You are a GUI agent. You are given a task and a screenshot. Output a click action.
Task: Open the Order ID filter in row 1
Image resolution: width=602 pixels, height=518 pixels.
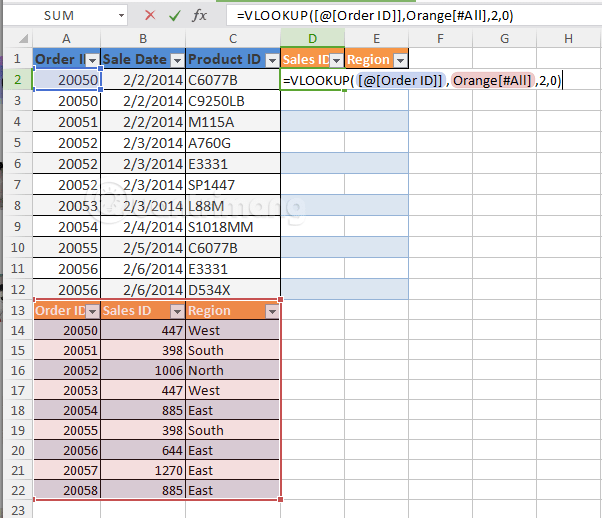[92, 60]
